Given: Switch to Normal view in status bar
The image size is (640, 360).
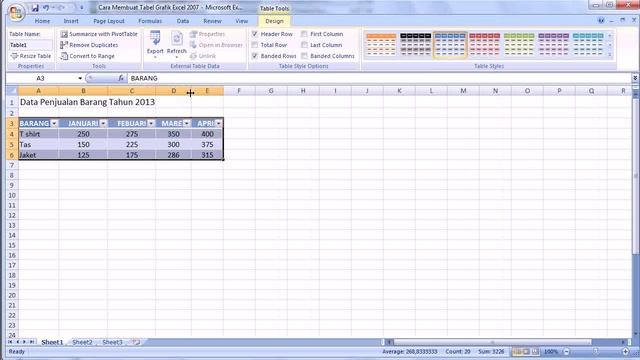Looking at the screenshot, I should [x=517, y=351].
